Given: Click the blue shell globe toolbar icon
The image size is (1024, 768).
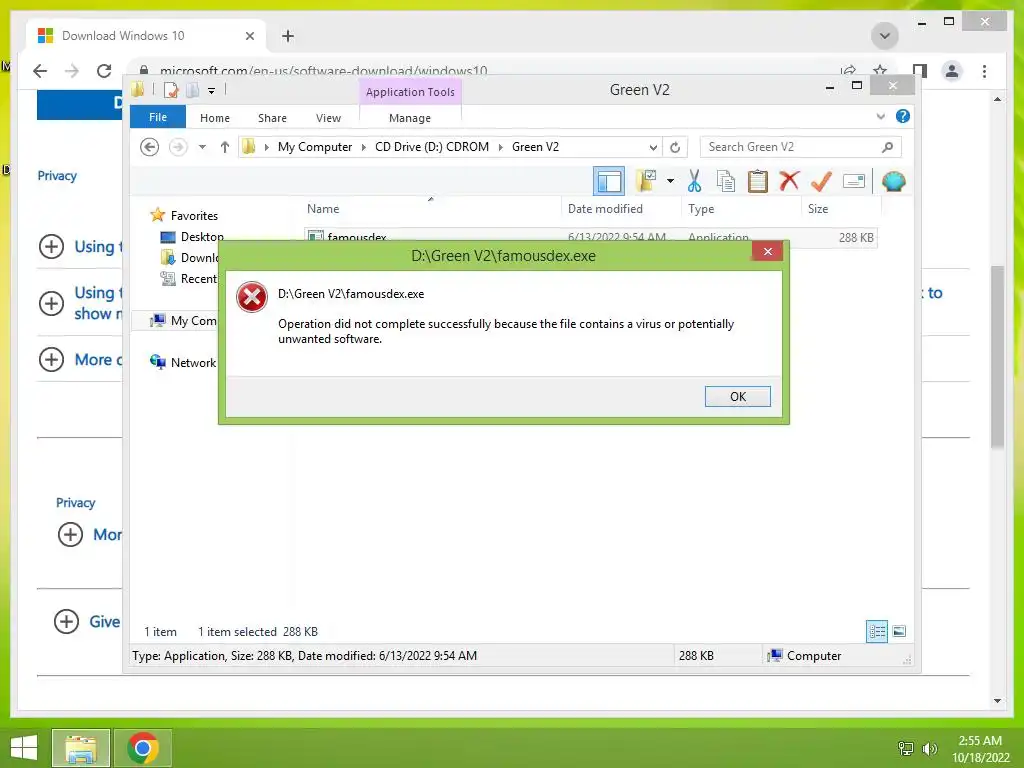Looking at the screenshot, I should 893,181.
